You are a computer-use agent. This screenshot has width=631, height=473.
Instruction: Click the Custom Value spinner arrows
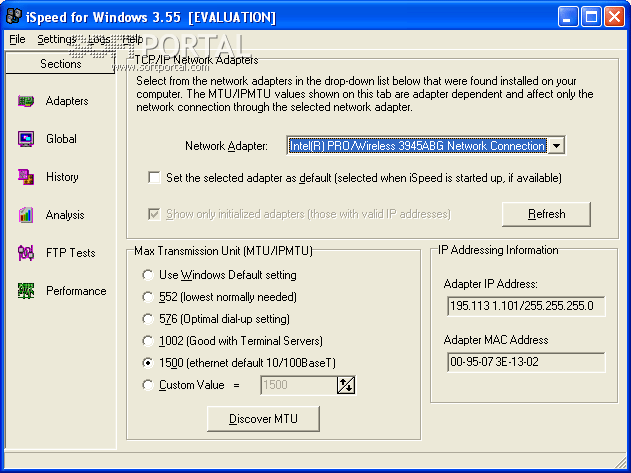click(x=346, y=385)
